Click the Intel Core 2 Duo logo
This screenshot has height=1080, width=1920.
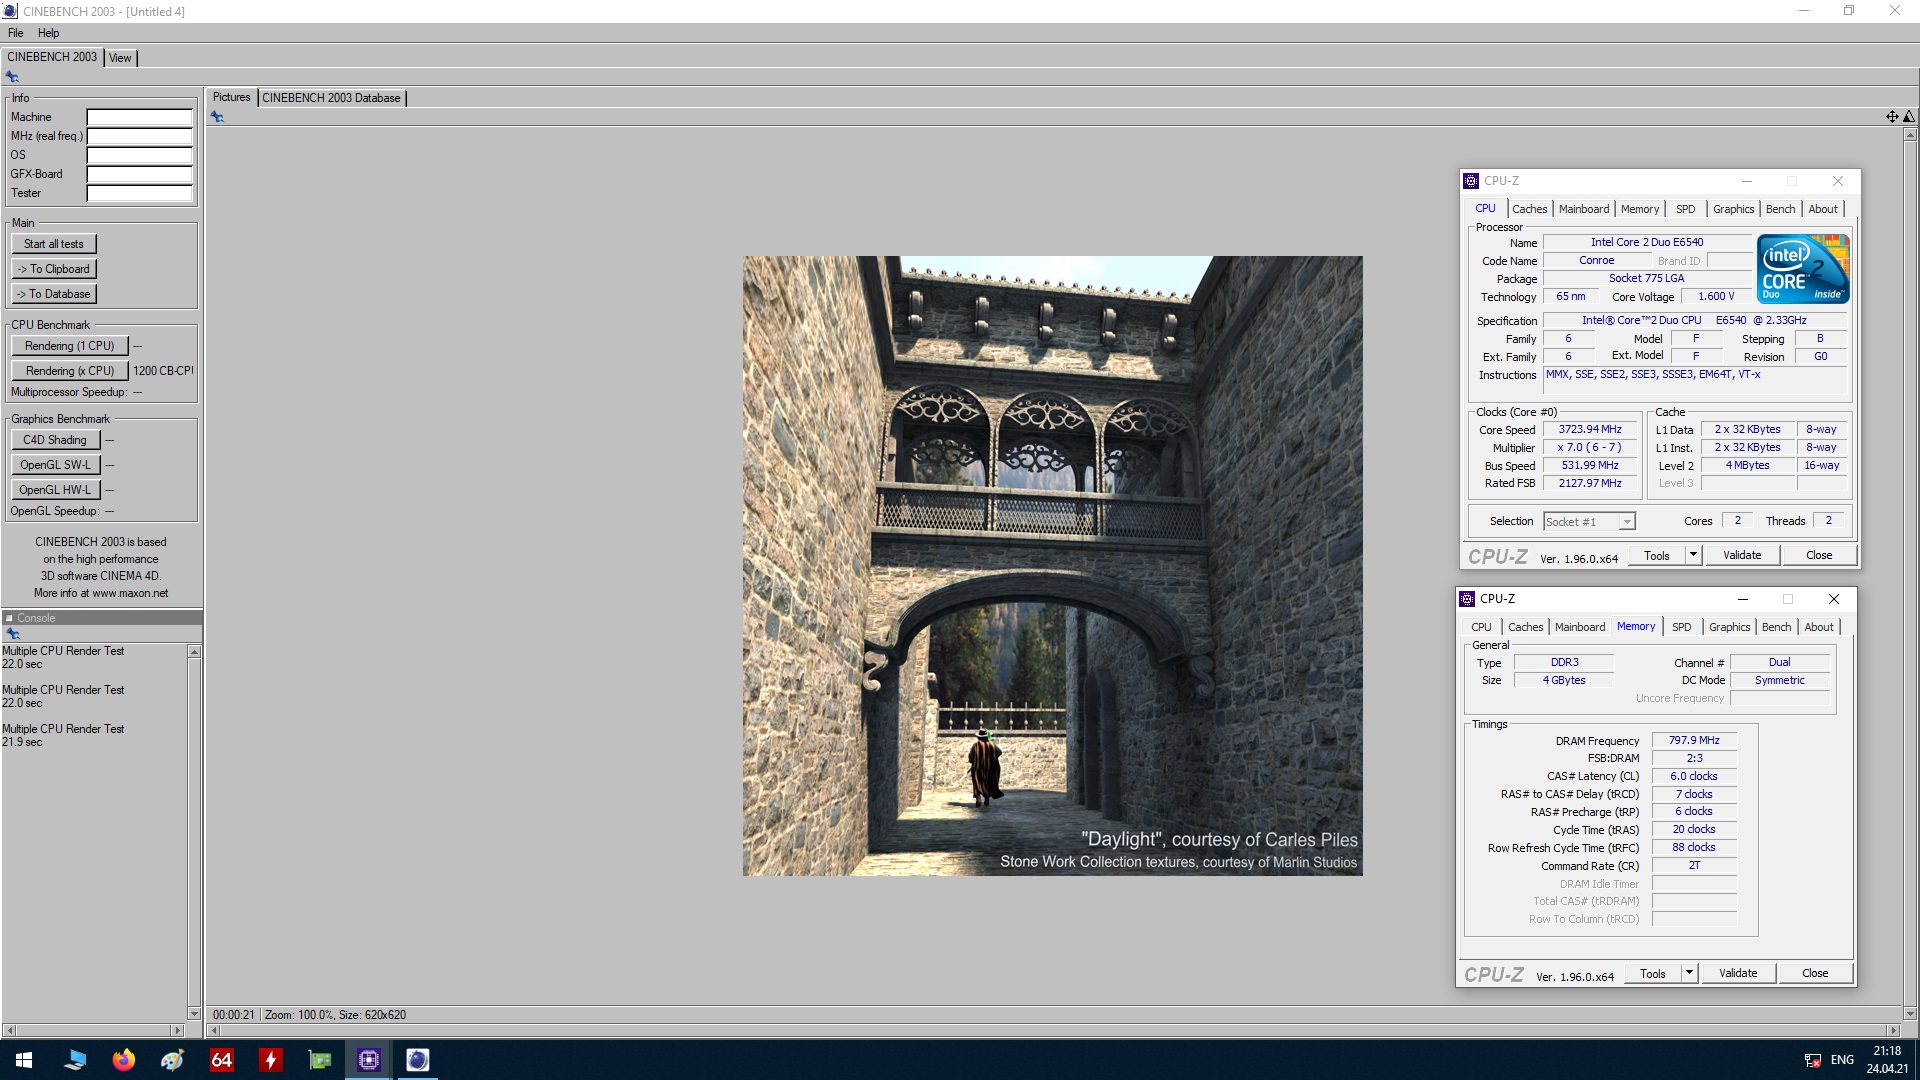1803,269
